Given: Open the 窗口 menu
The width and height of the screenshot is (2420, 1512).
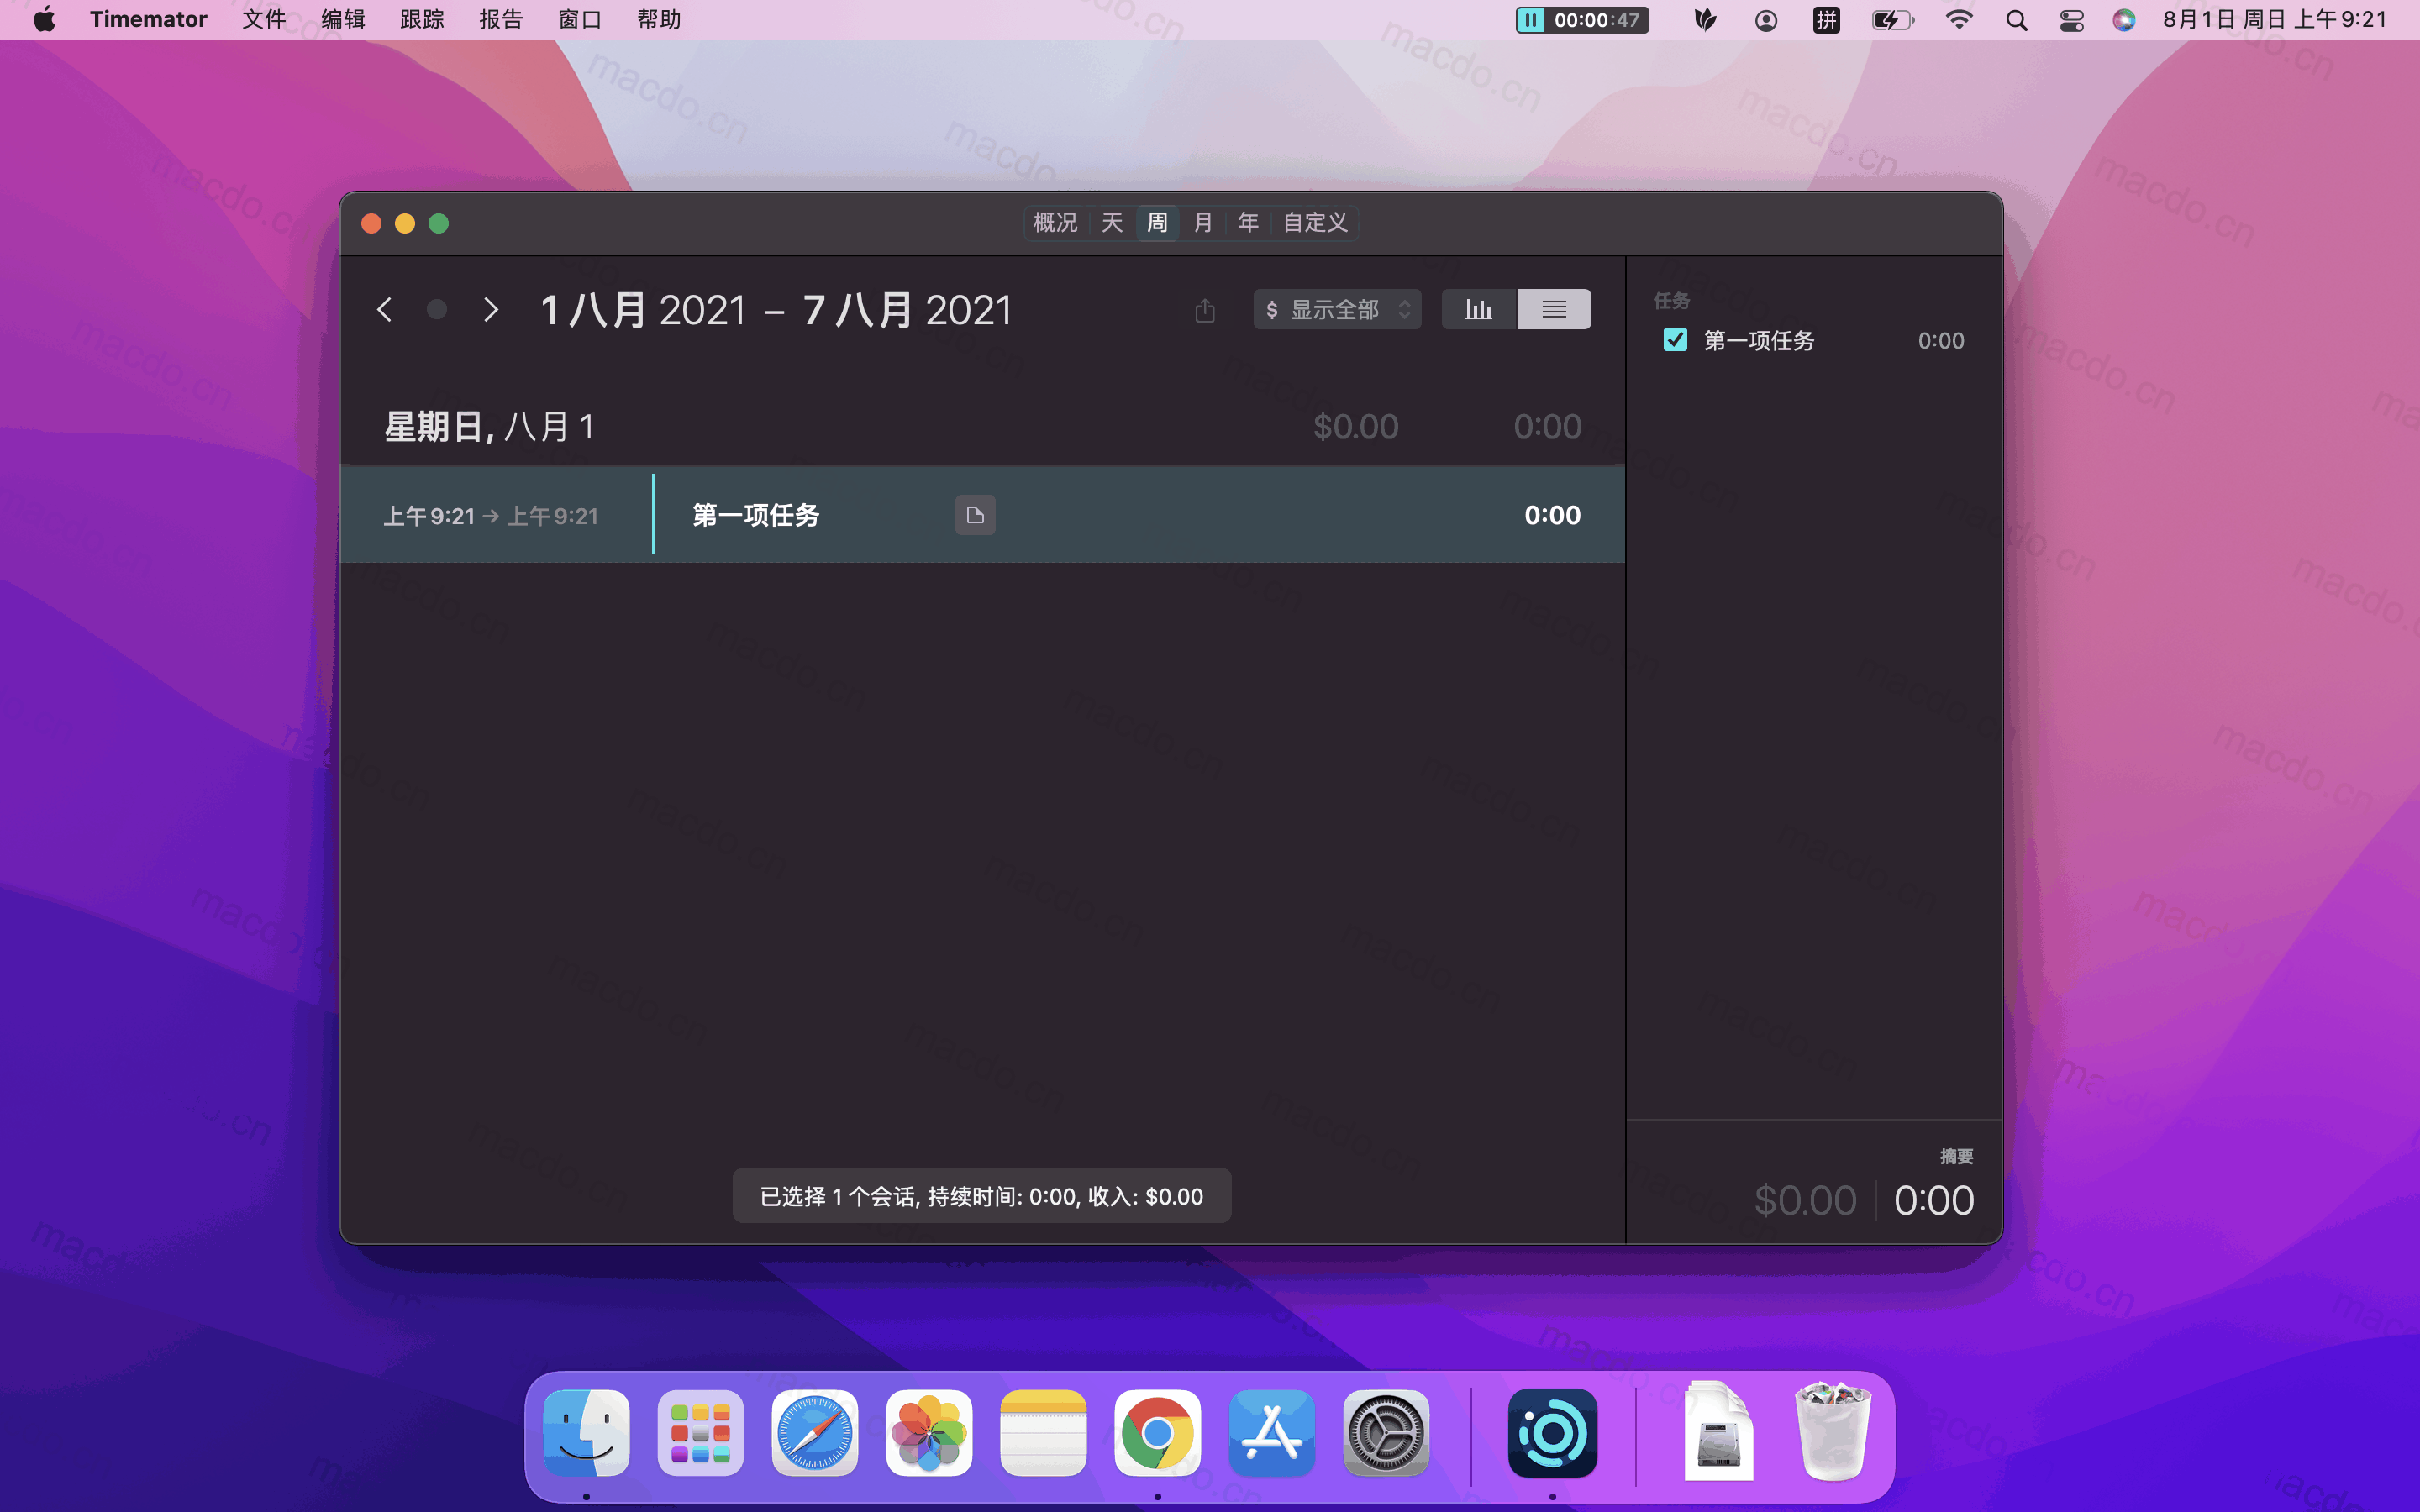Looking at the screenshot, I should point(580,20).
